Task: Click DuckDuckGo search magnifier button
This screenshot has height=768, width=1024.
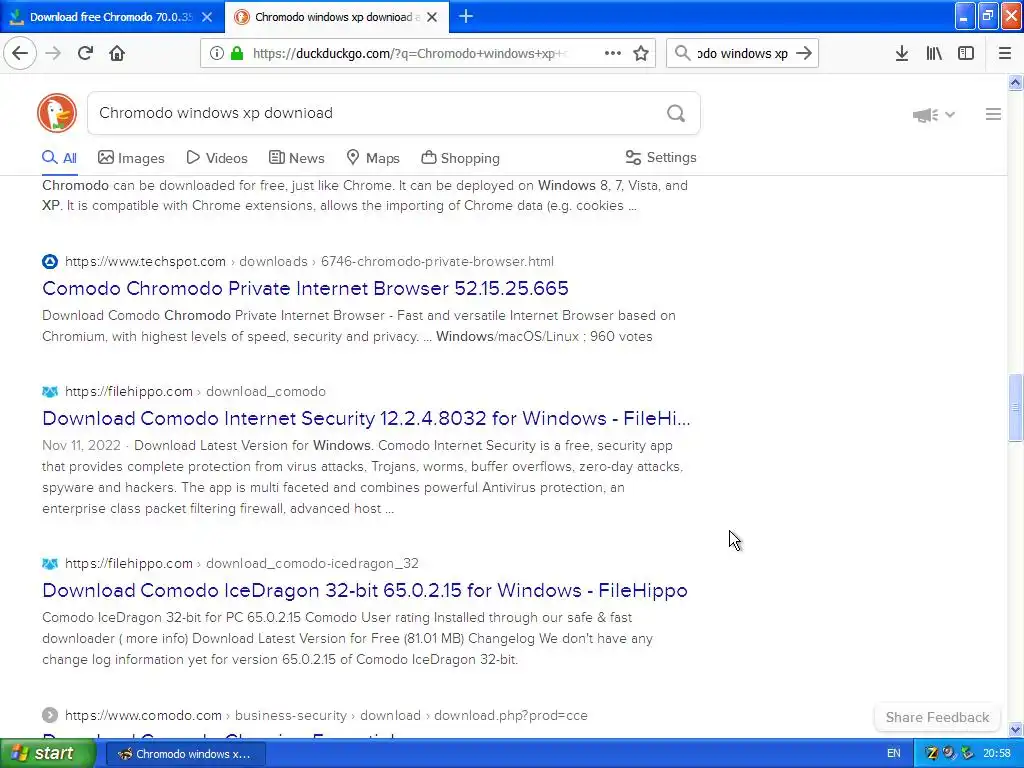Action: (x=676, y=114)
